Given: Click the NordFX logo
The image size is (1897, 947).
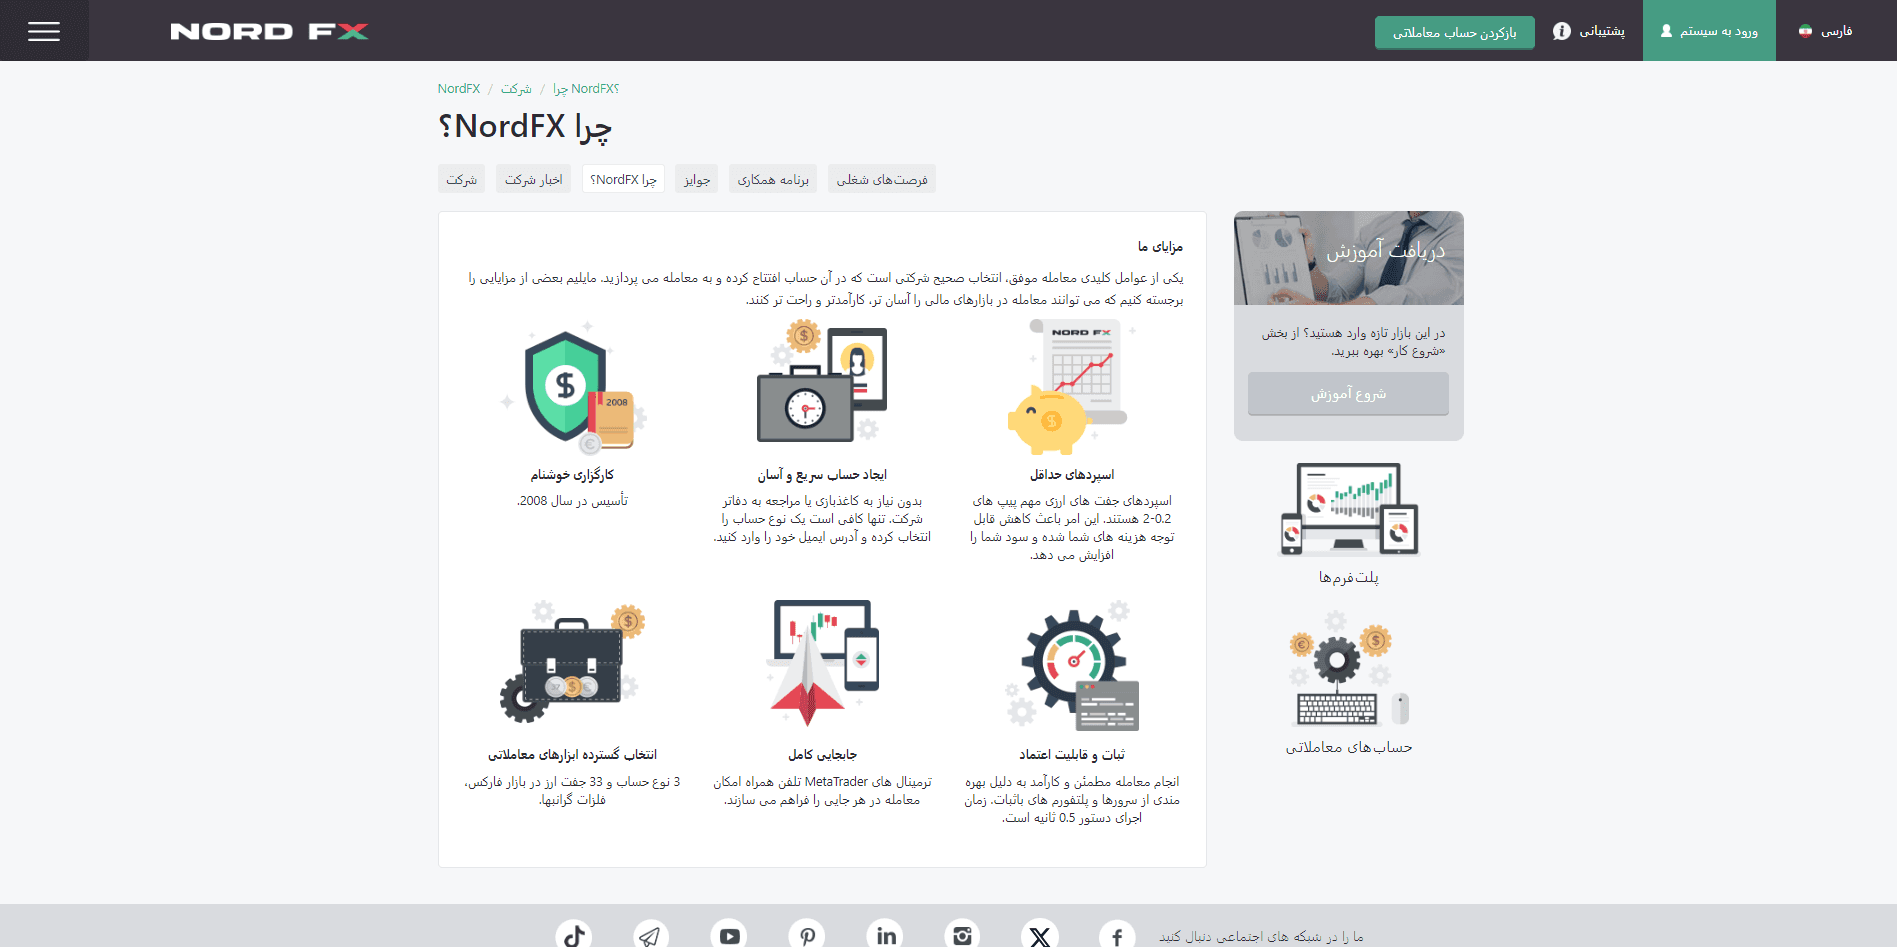Looking at the screenshot, I should coord(269,31).
